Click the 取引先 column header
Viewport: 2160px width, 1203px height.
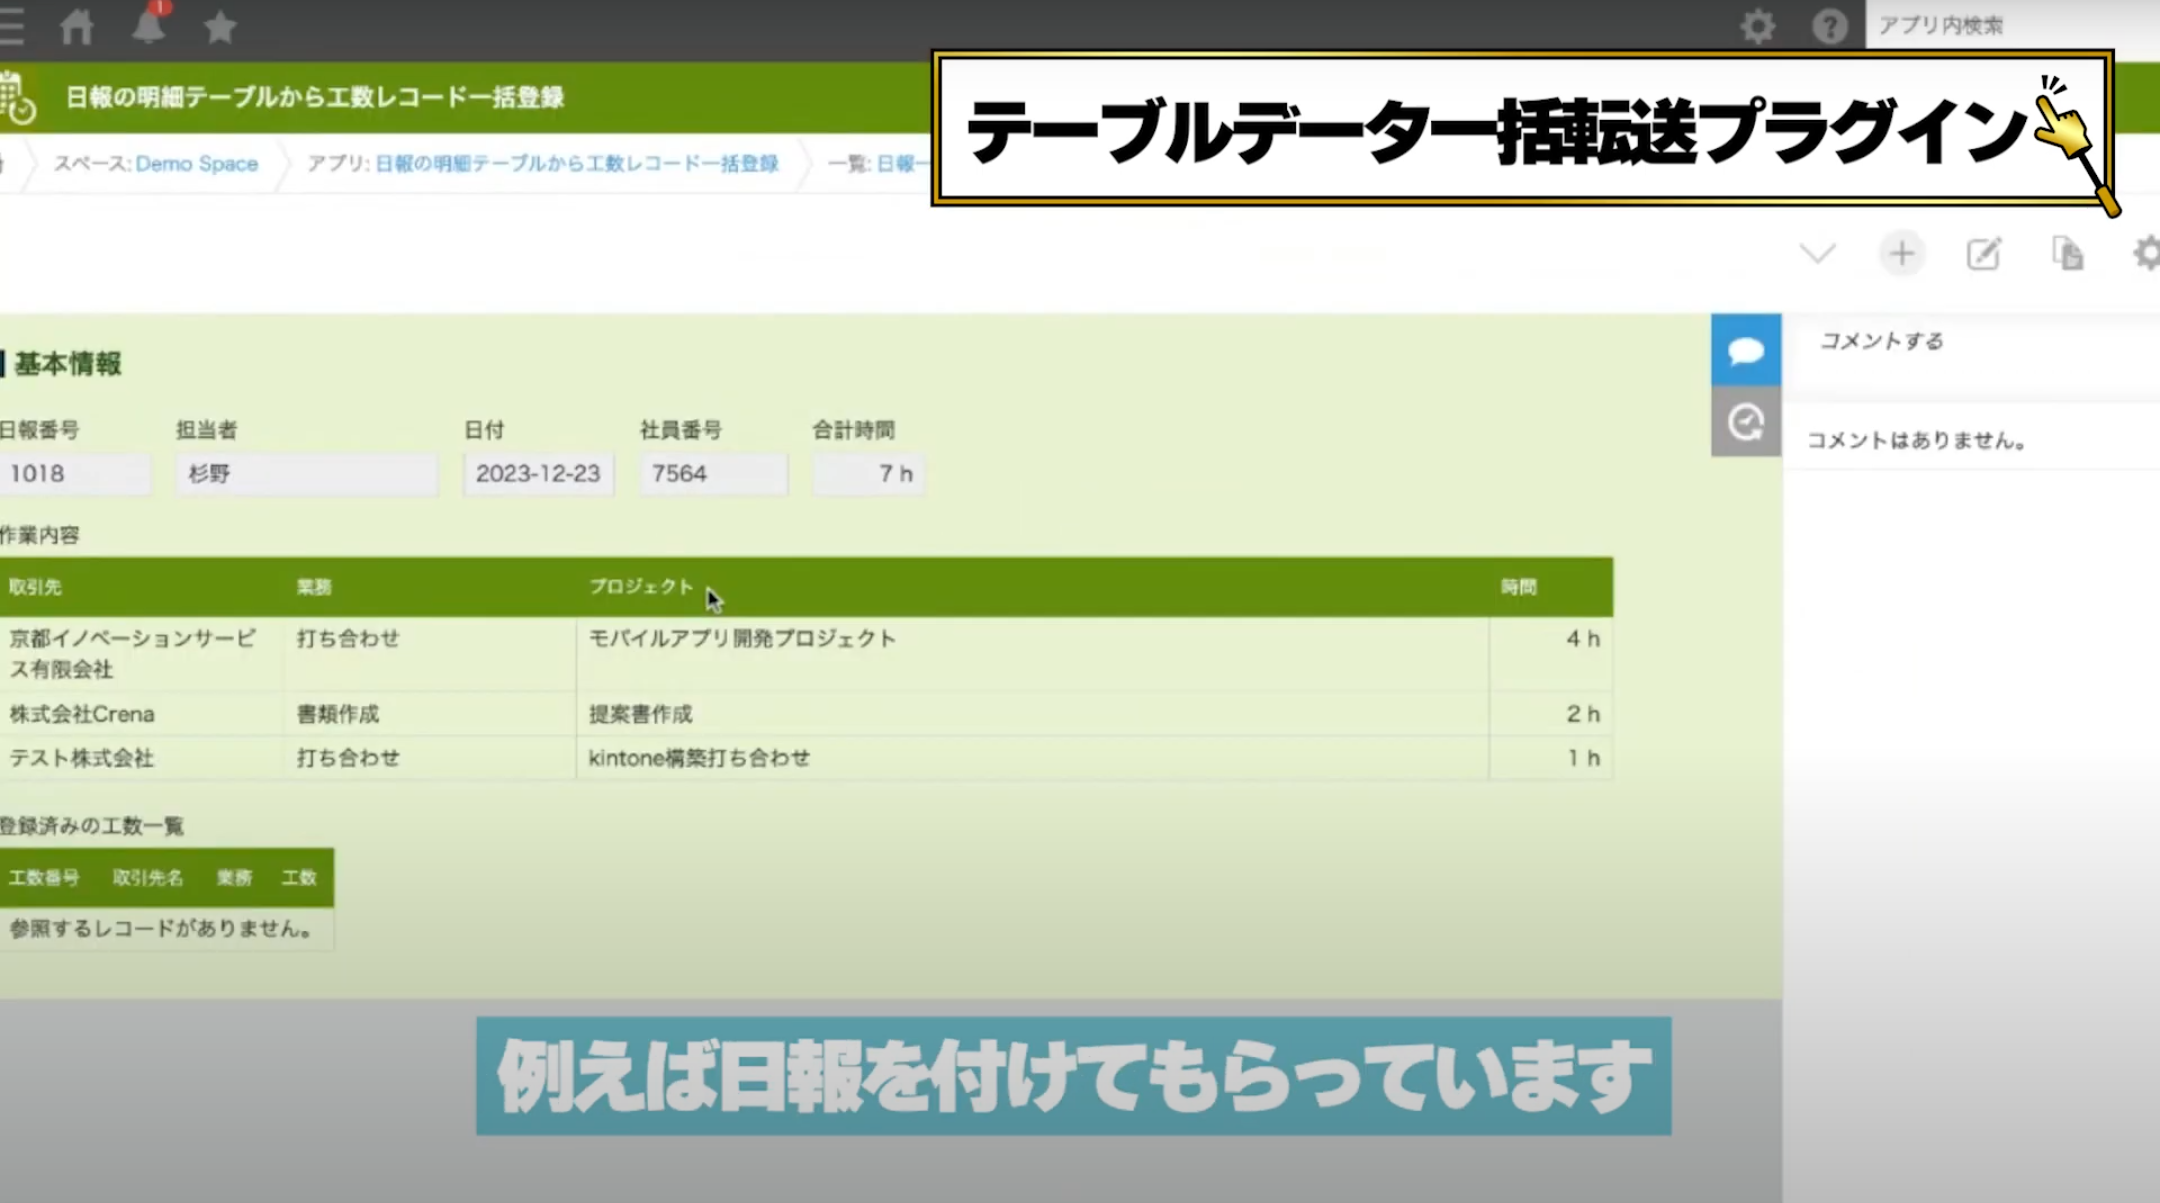coord(36,587)
